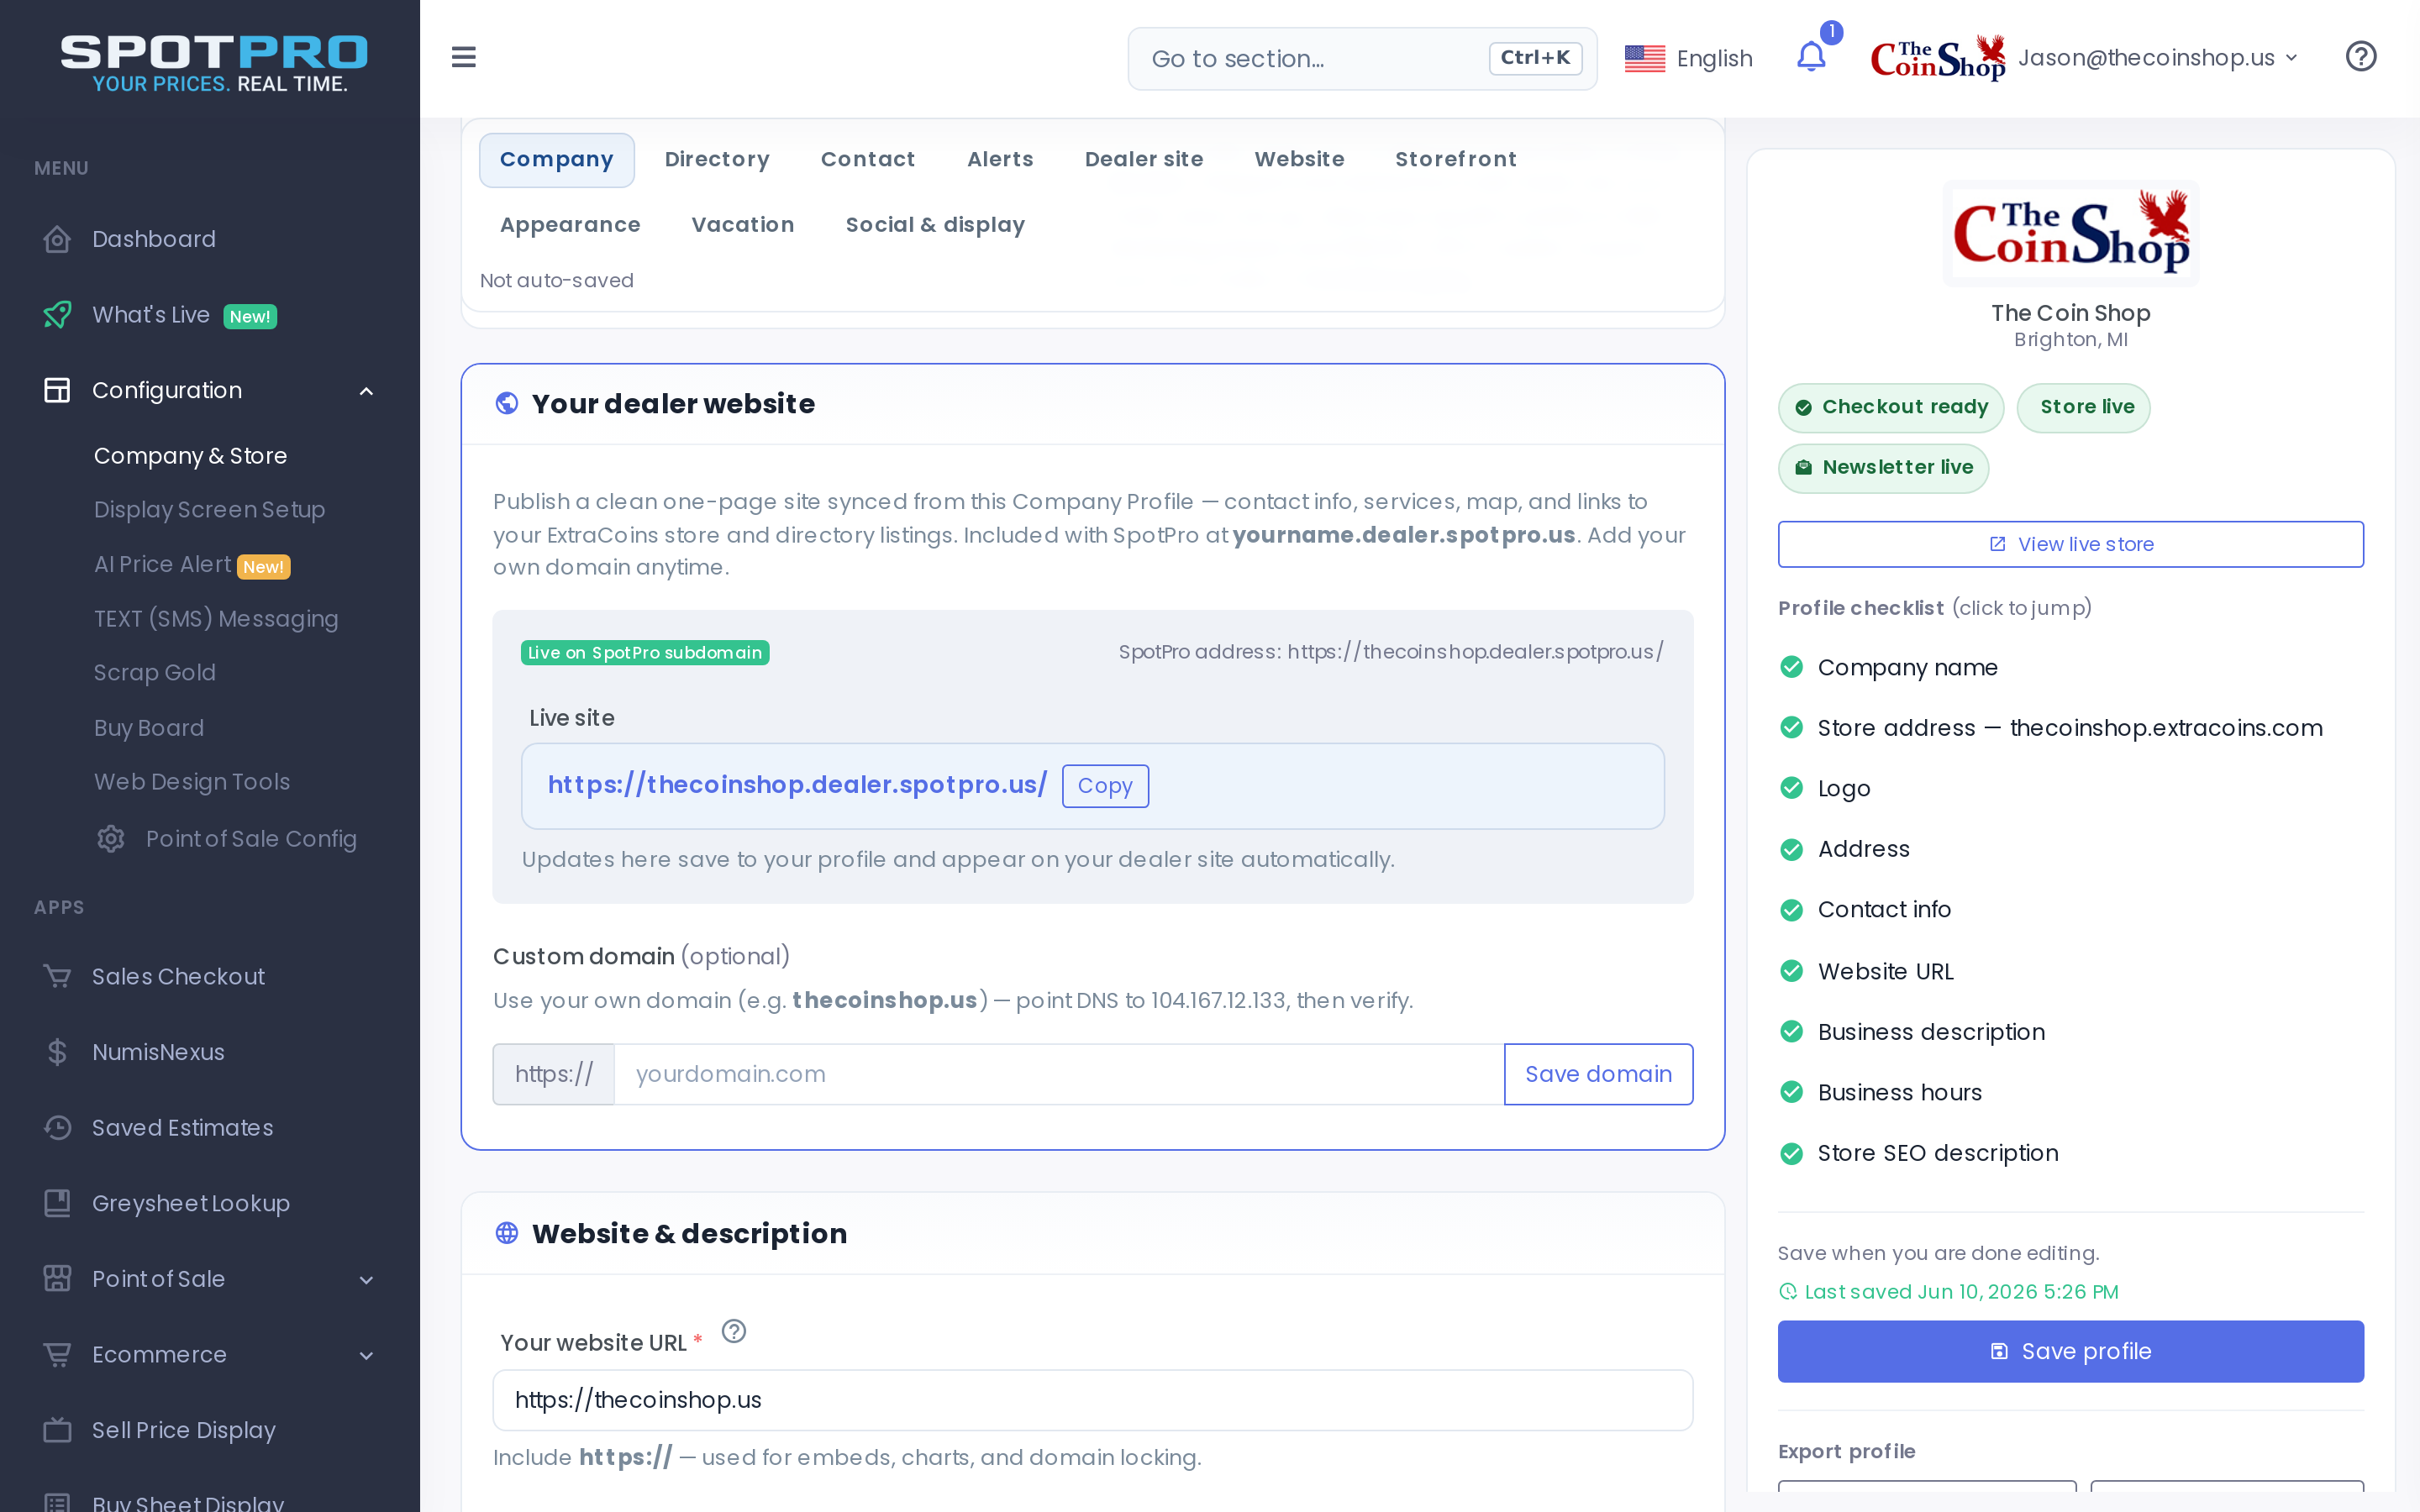2420x1512 pixels.
Task: Click the What's Live rocket icon
Action: coord(57,315)
